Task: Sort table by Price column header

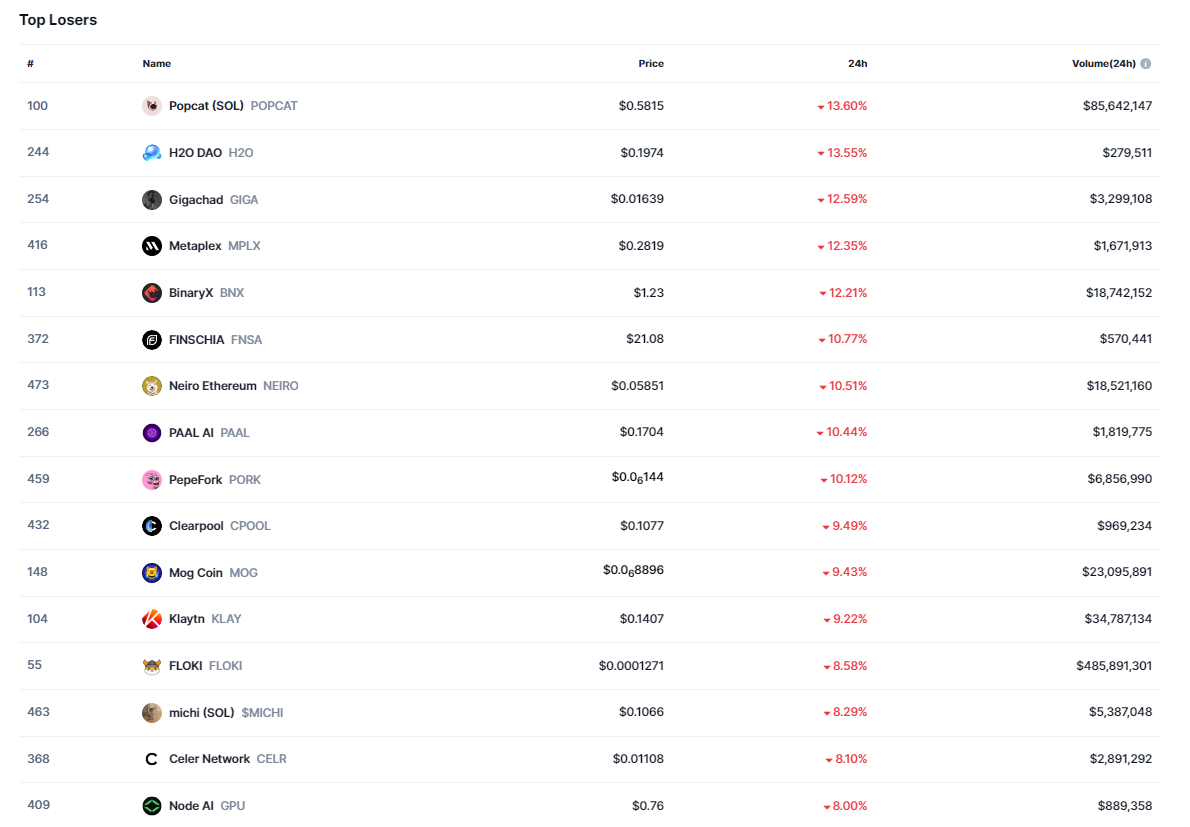Action: (651, 64)
